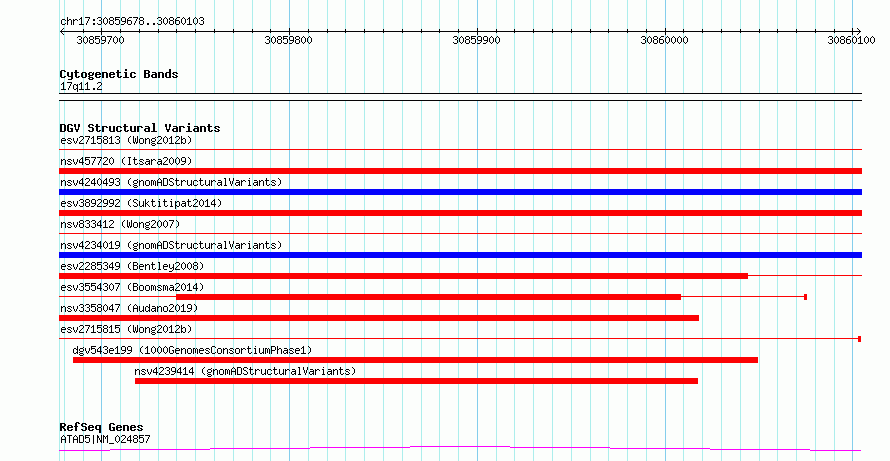Select the nsv4239414 red variant bar
Image resolution: width=890 pixels, height=461 pixels.
[x=416, y=381]
